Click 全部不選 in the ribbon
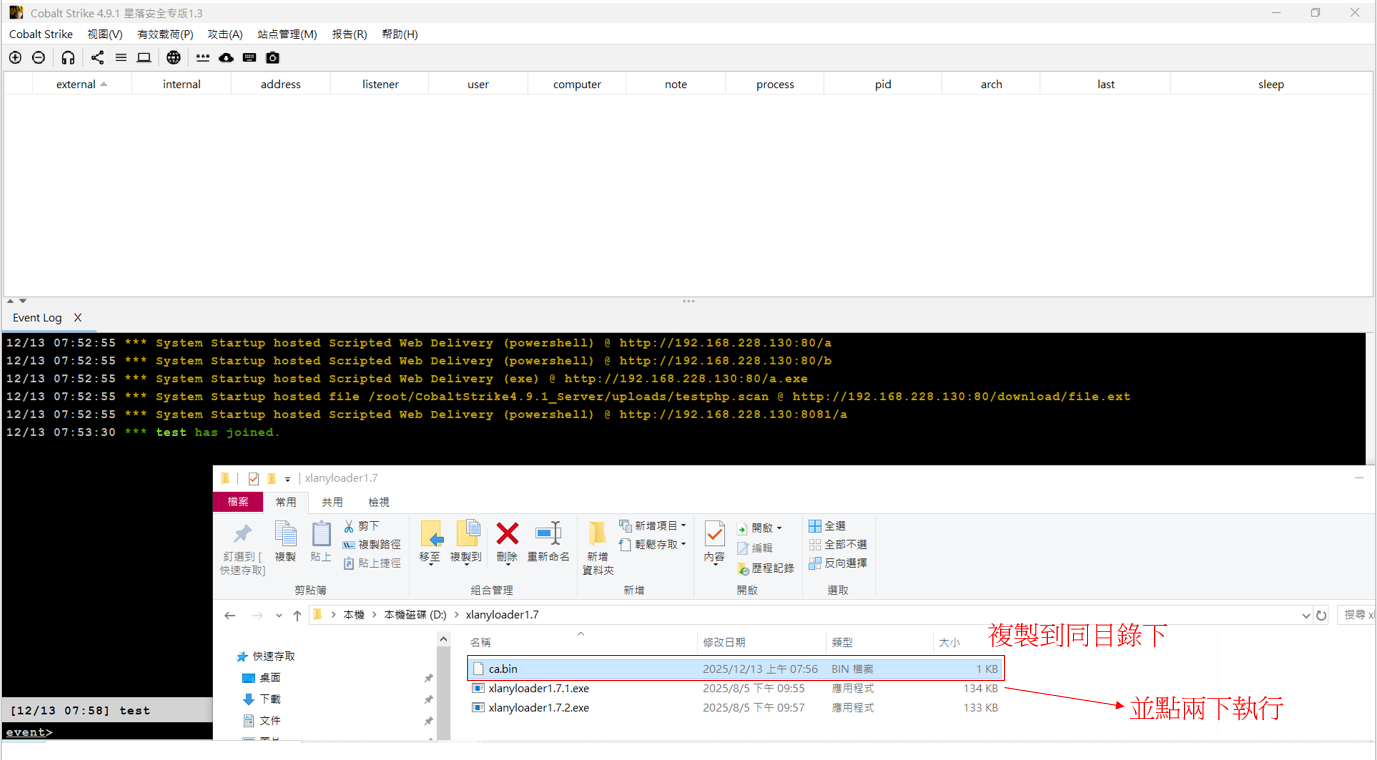 [x=838, y=545]
